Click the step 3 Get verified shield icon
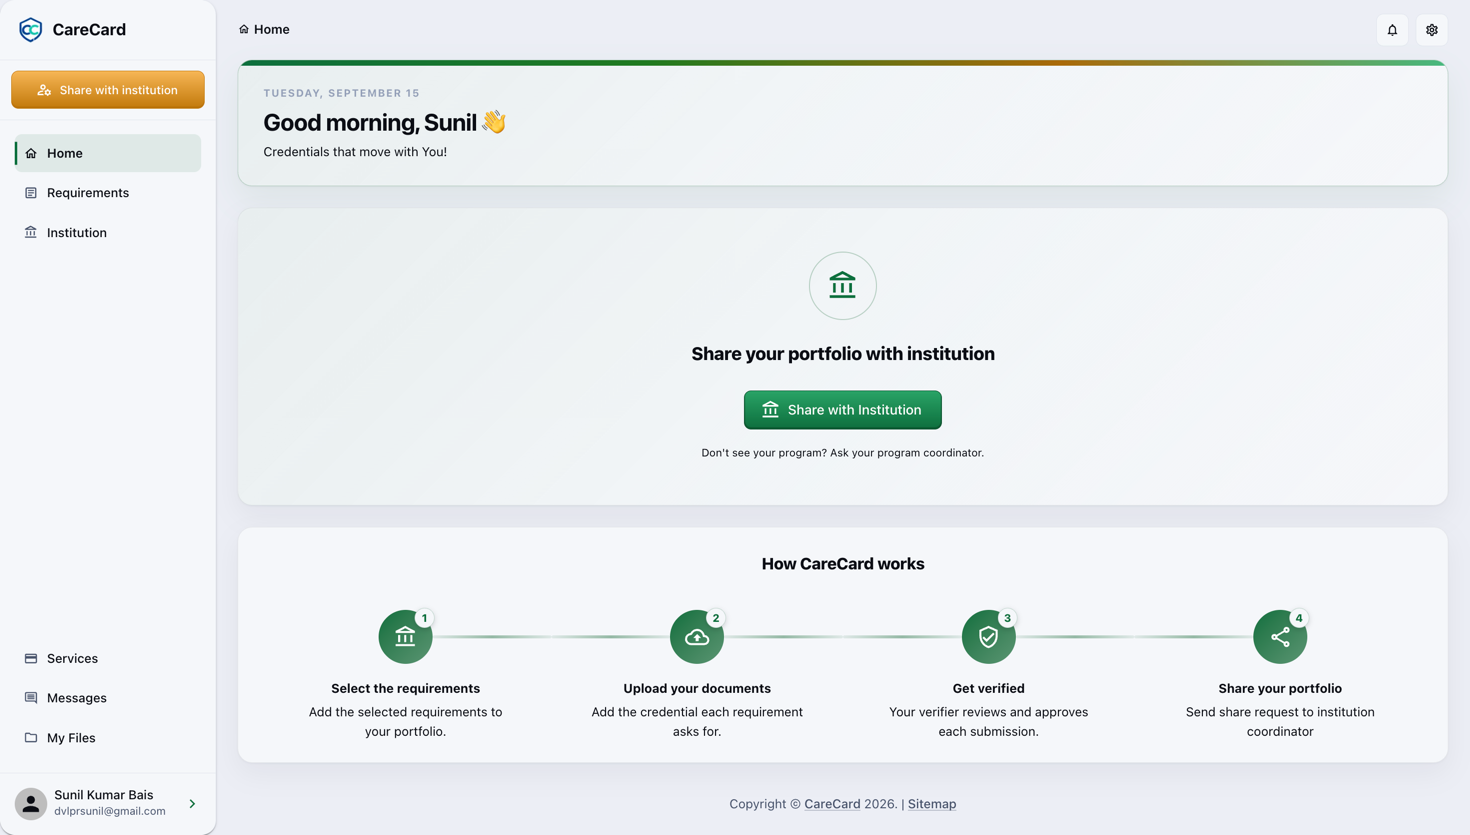Image resolution: width=1470 pixels, height=835 pixels. click(x=988, y=637)
